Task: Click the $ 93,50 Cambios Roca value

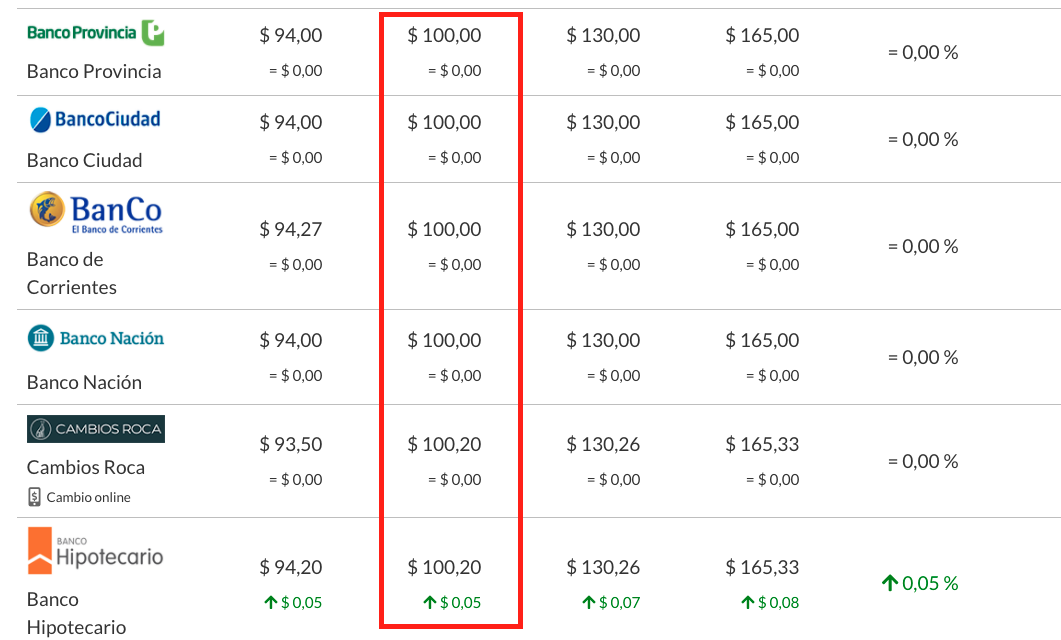Action: pos(291,444)
